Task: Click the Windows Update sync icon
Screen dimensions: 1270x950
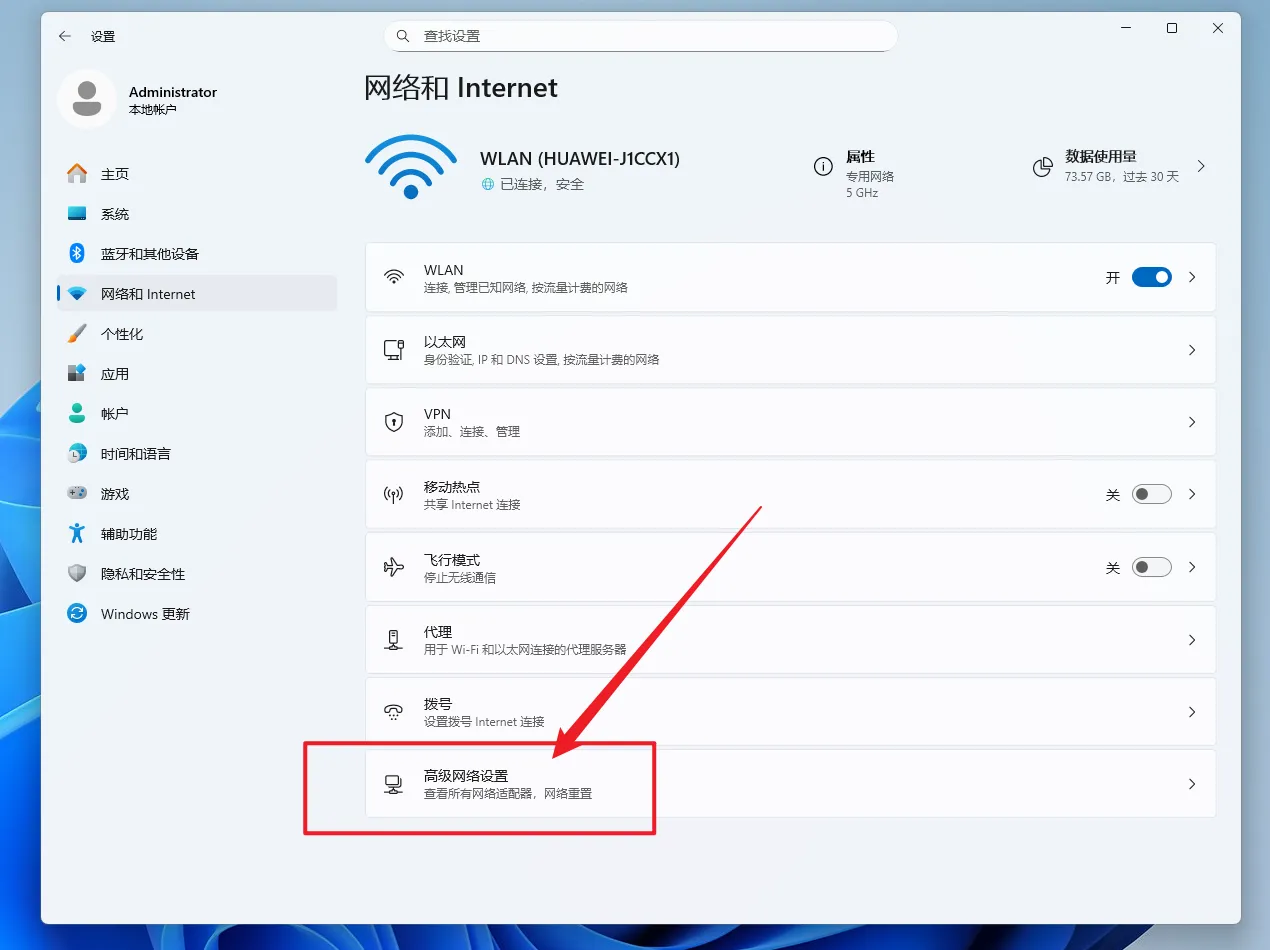Action: [77, 614]
